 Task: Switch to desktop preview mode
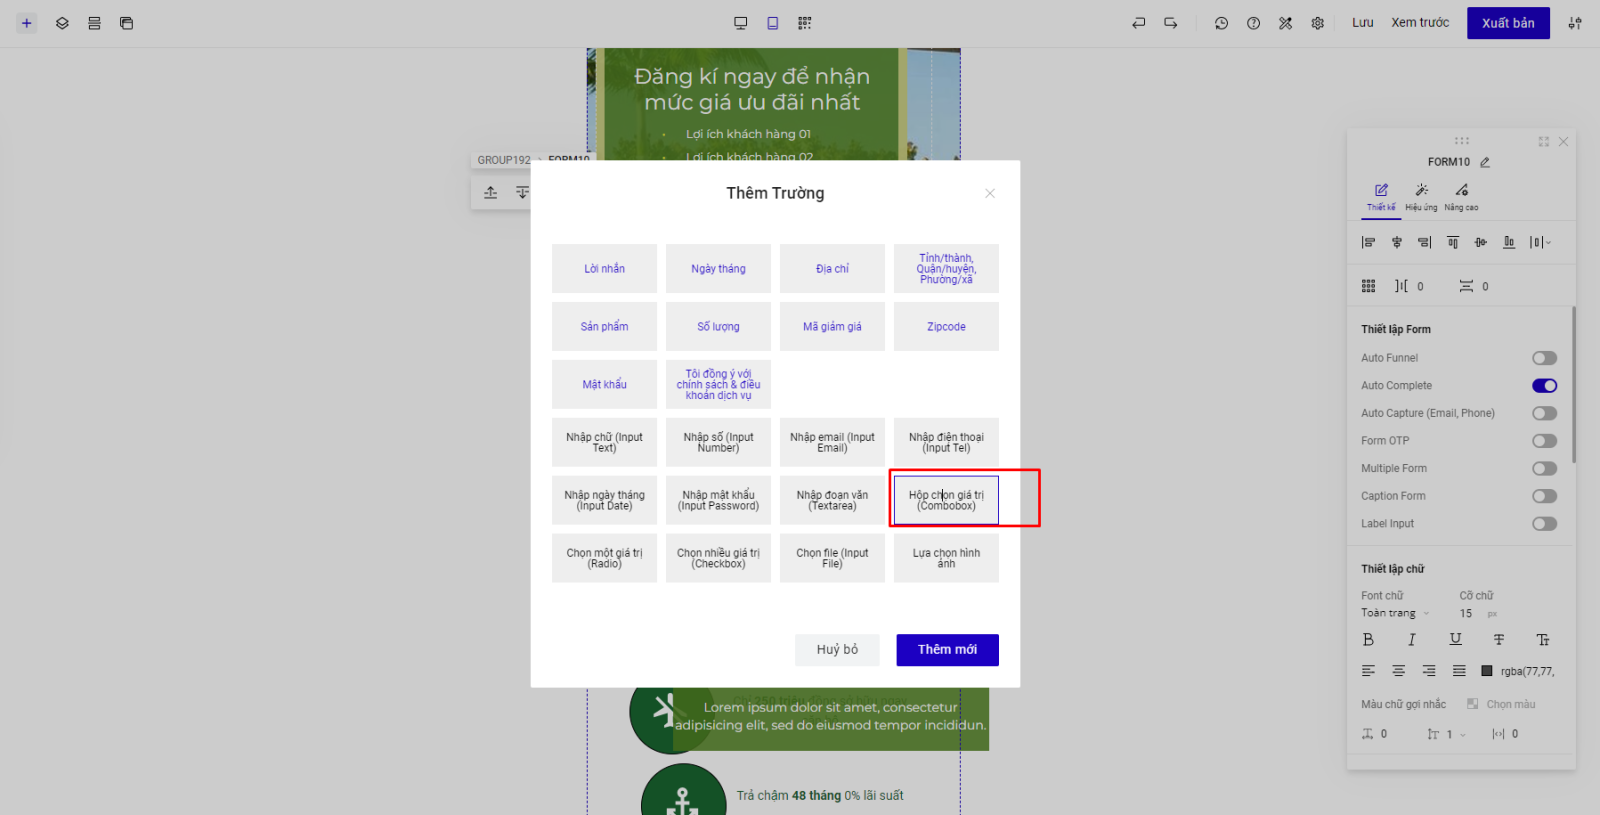pos(740,23)
